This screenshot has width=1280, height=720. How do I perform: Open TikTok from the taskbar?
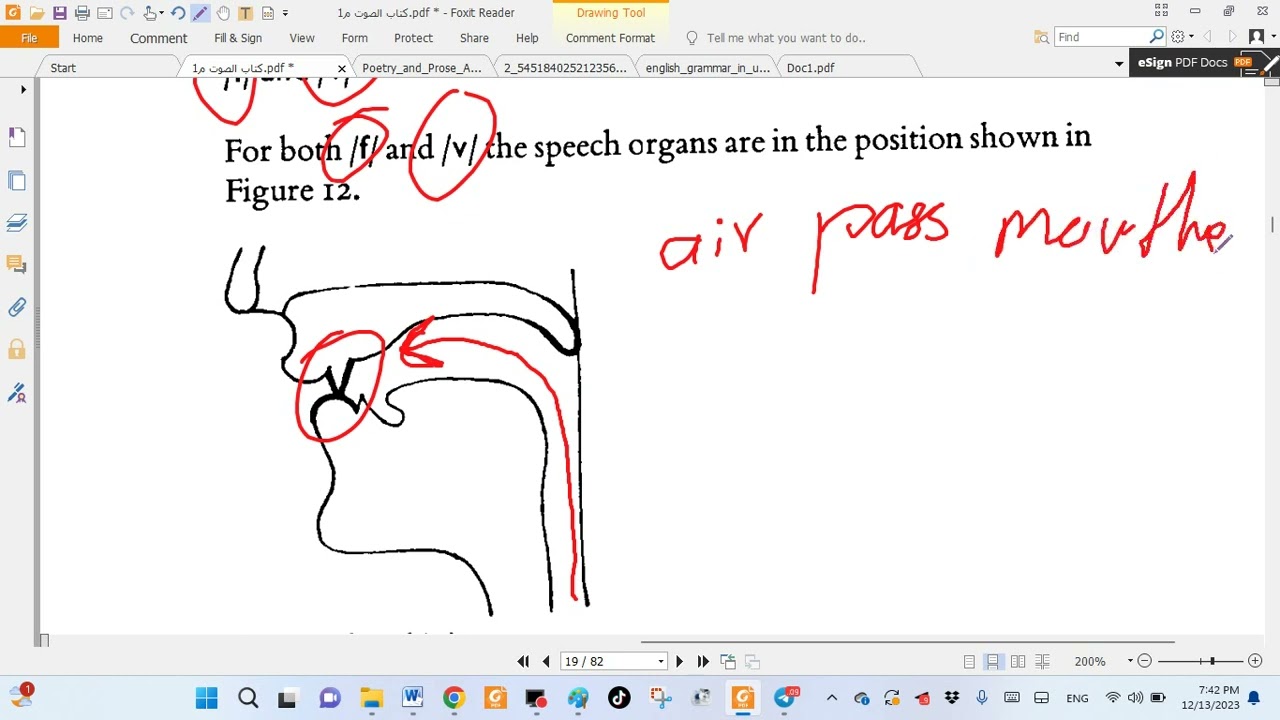click(x=619, y=698)
